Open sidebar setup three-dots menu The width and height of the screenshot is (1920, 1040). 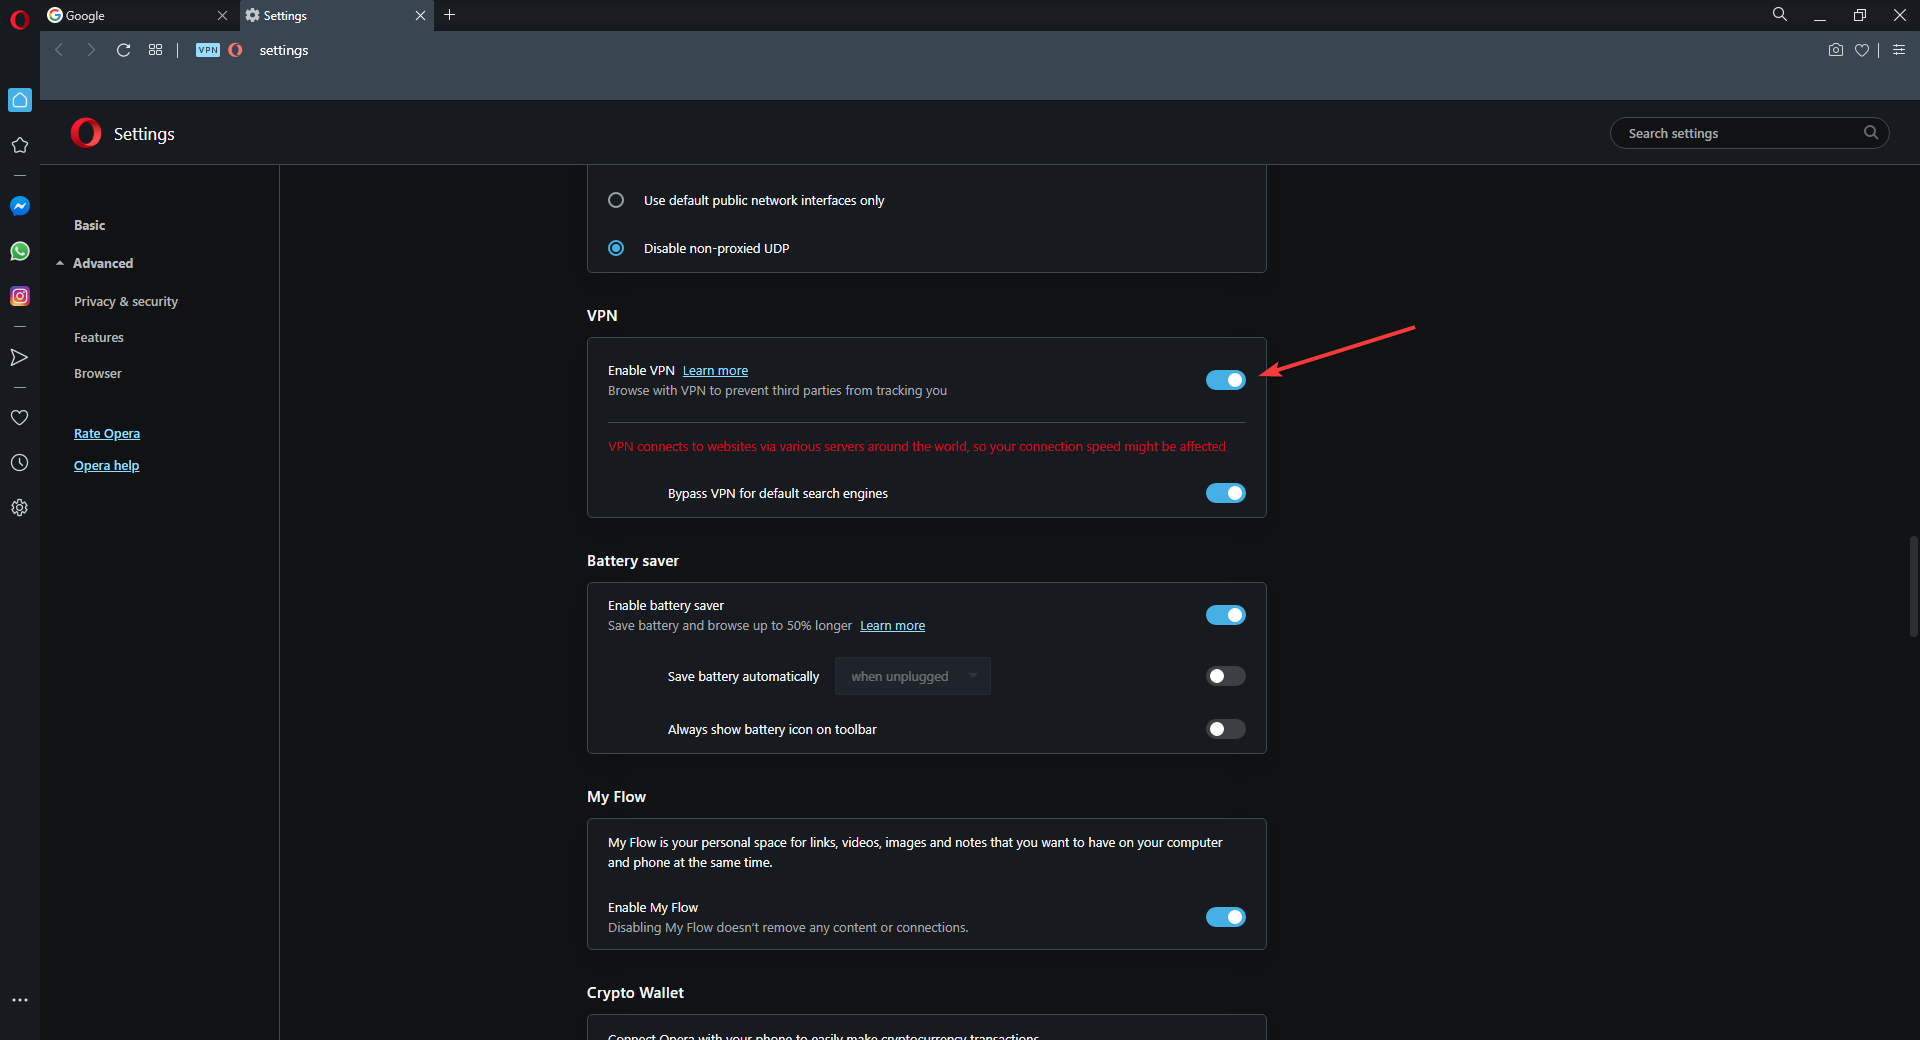click(x=20, y=1000)
